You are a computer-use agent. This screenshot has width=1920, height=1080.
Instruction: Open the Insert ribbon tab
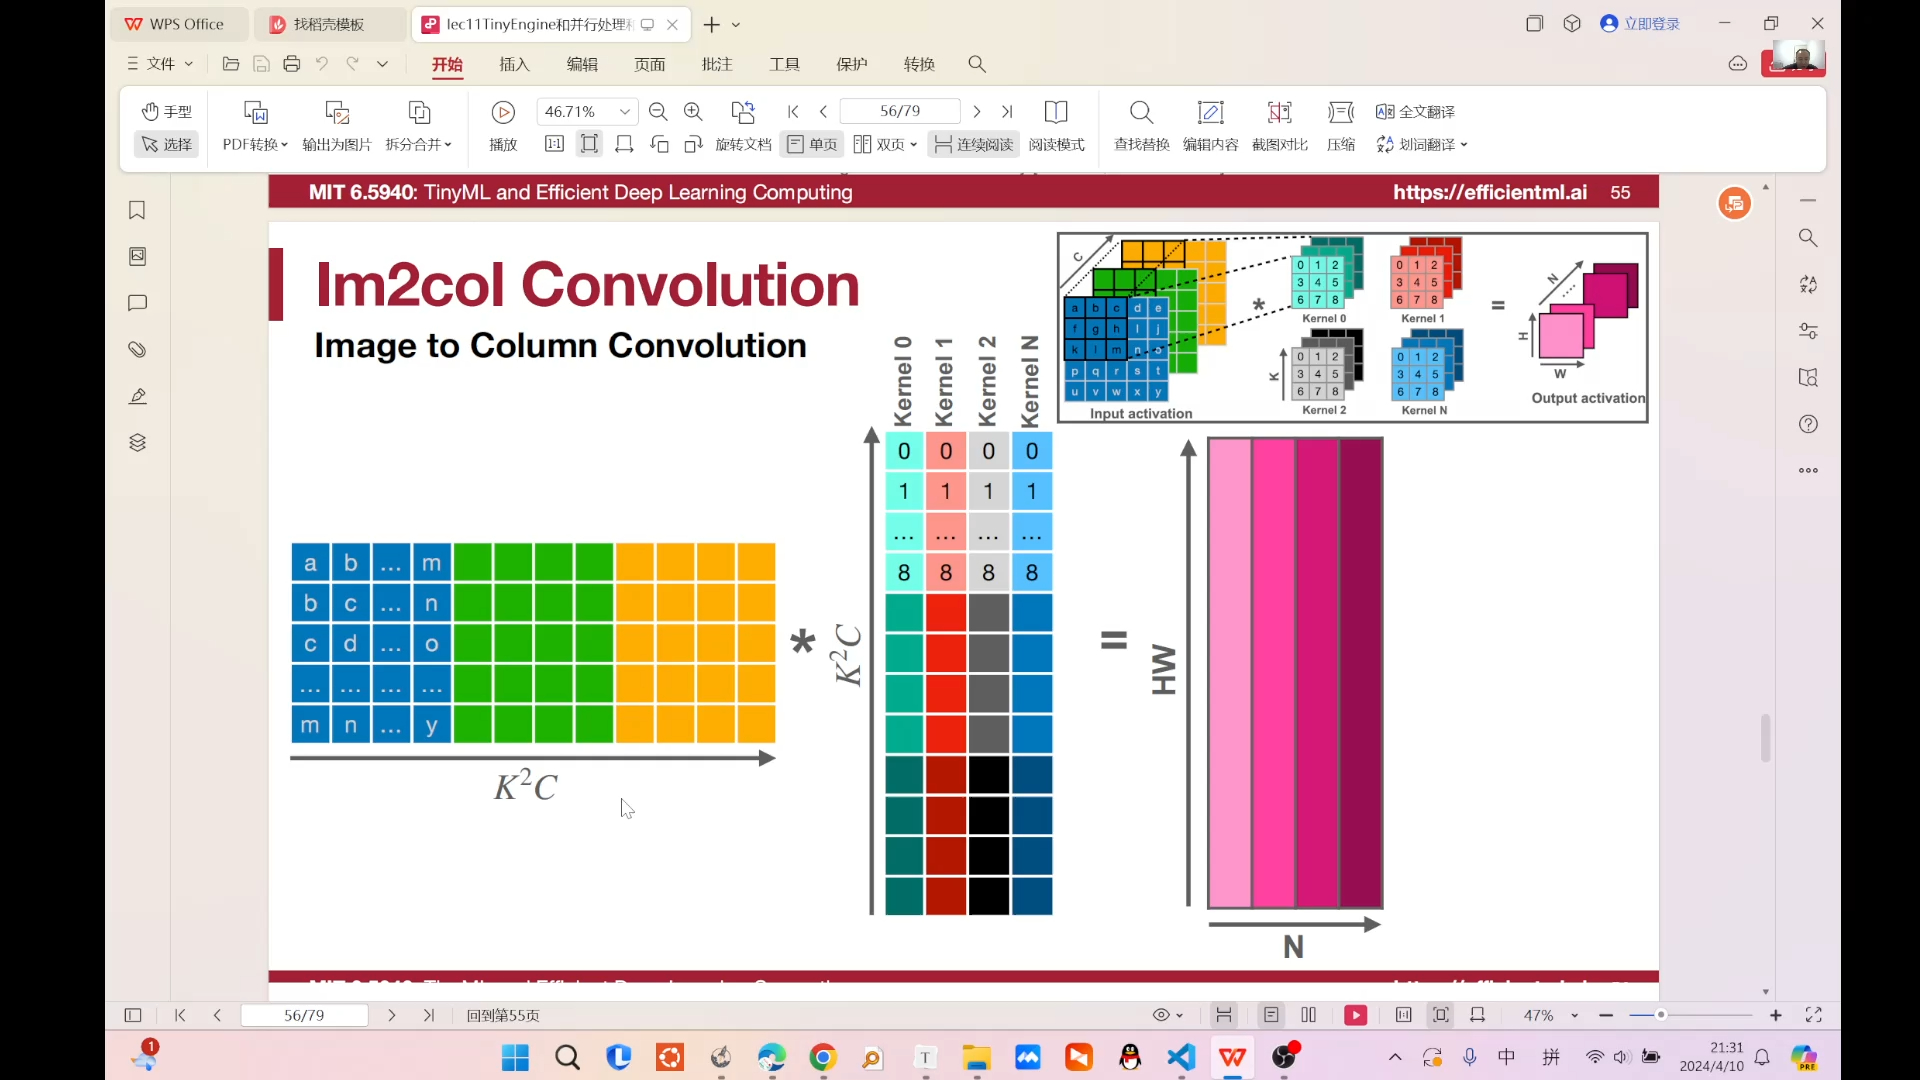pos(514,64)
